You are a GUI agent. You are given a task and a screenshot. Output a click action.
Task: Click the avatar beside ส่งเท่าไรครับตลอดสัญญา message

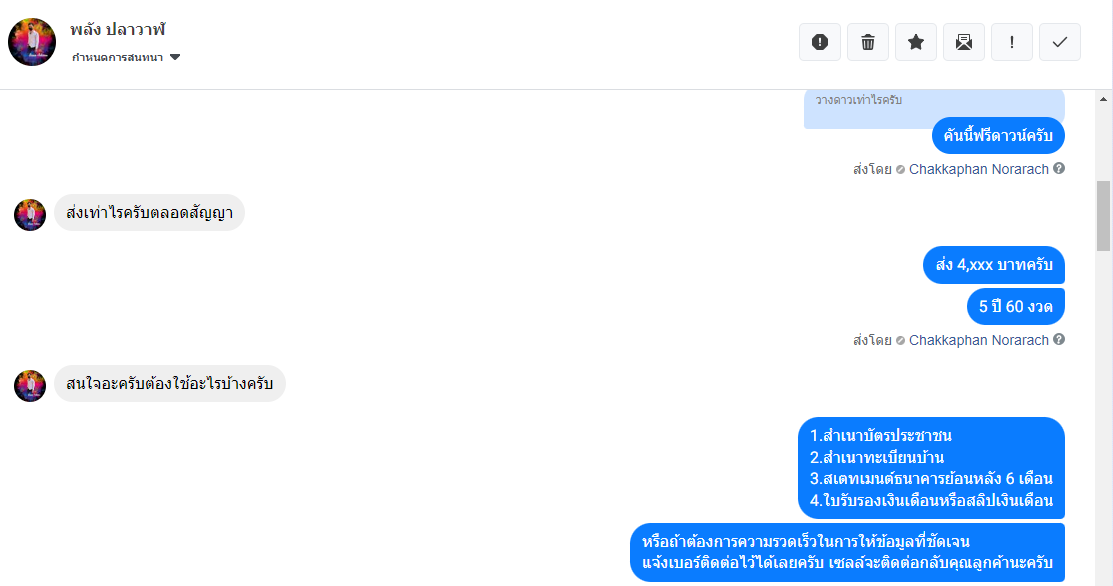tap(30, 215)
